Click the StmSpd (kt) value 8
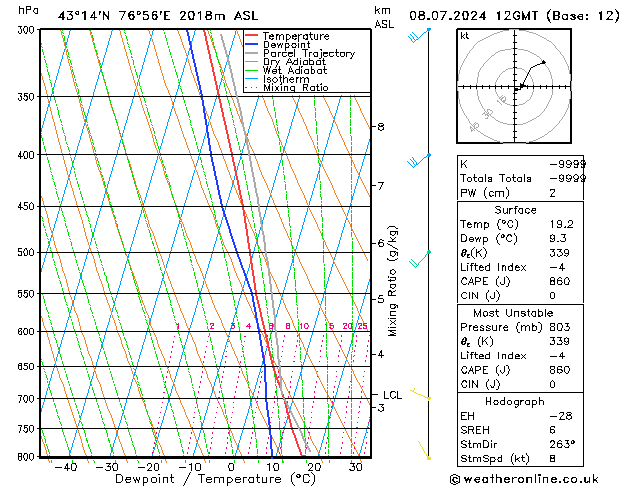Image resolution: width=629 pixels, height=486 pixels. 552,458
